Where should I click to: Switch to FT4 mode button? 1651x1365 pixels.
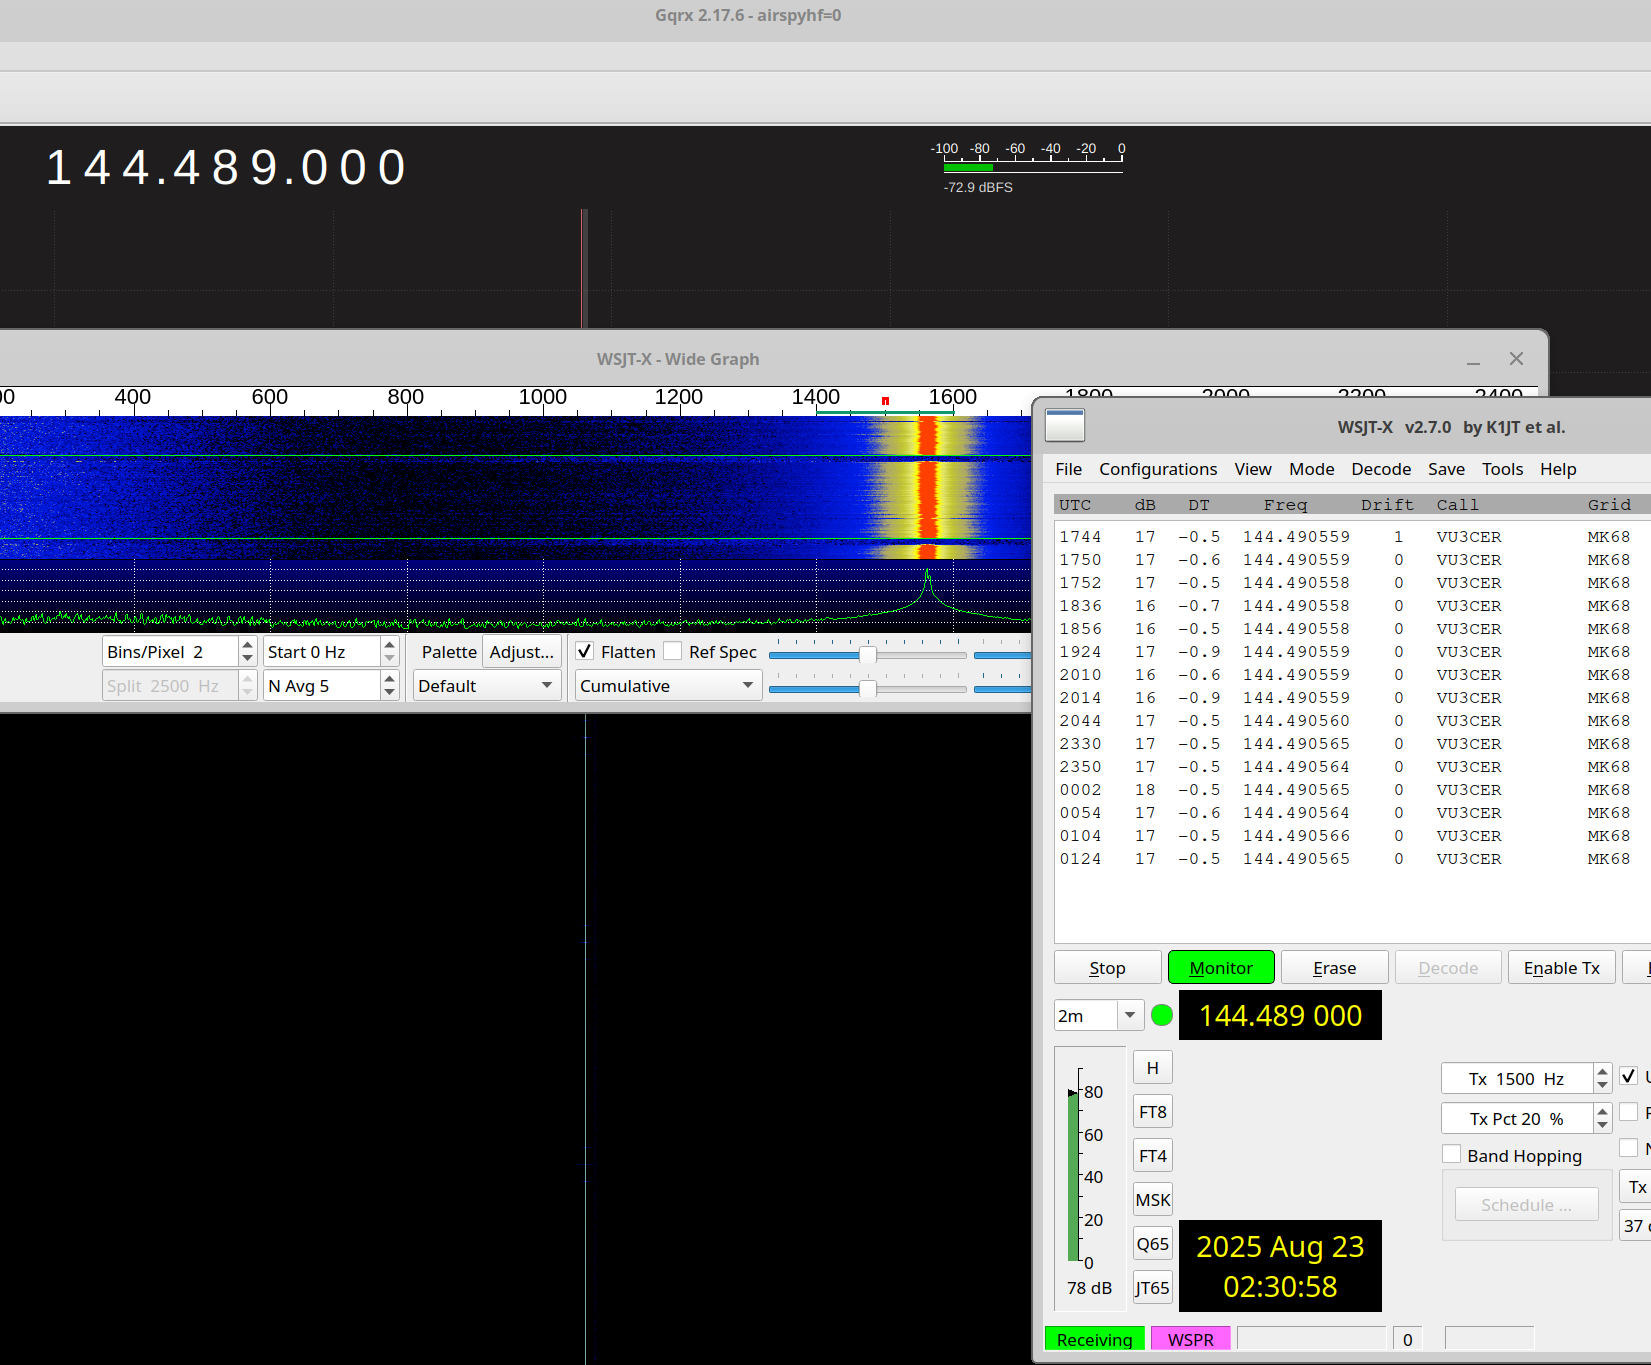coord(1152,1156)
